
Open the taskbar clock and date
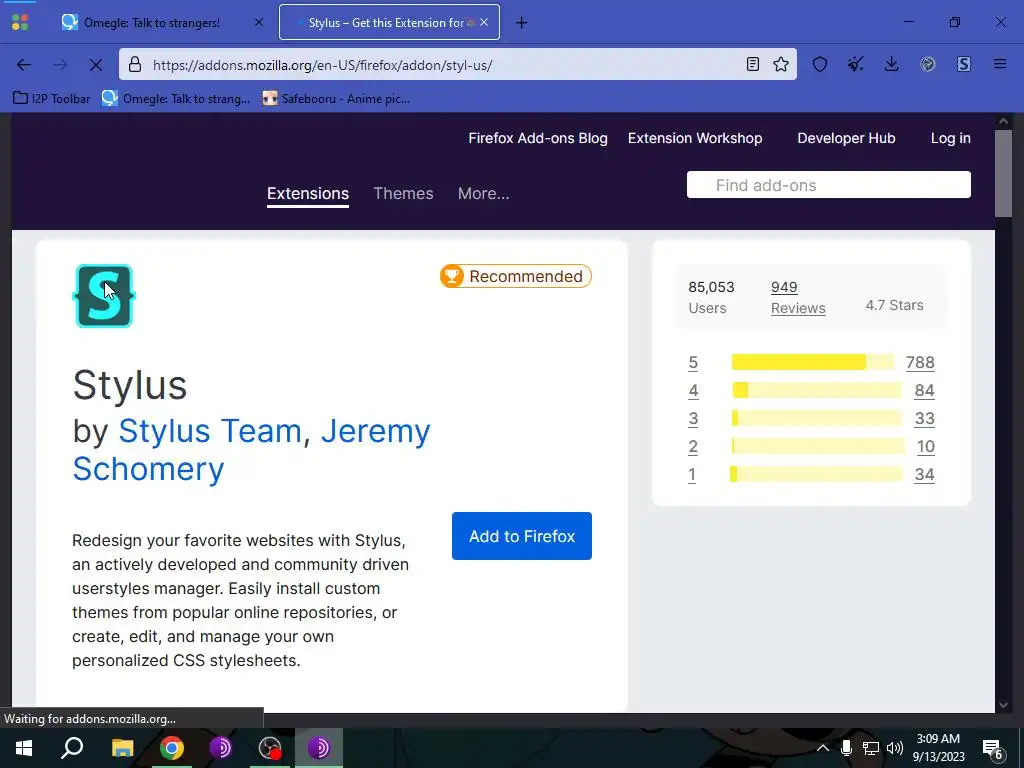coord(939,748)
